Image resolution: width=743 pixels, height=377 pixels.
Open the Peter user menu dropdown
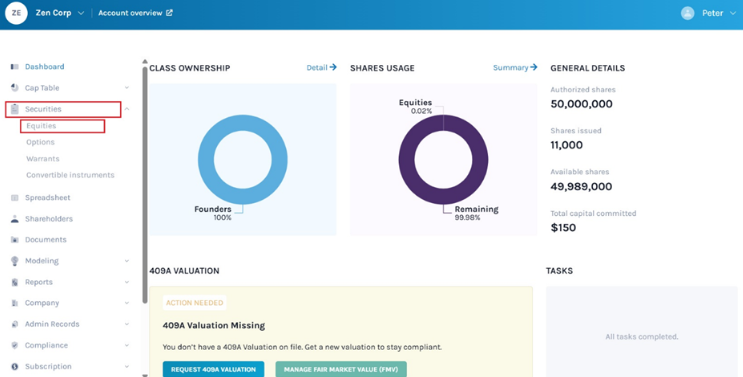coord(733,13)
